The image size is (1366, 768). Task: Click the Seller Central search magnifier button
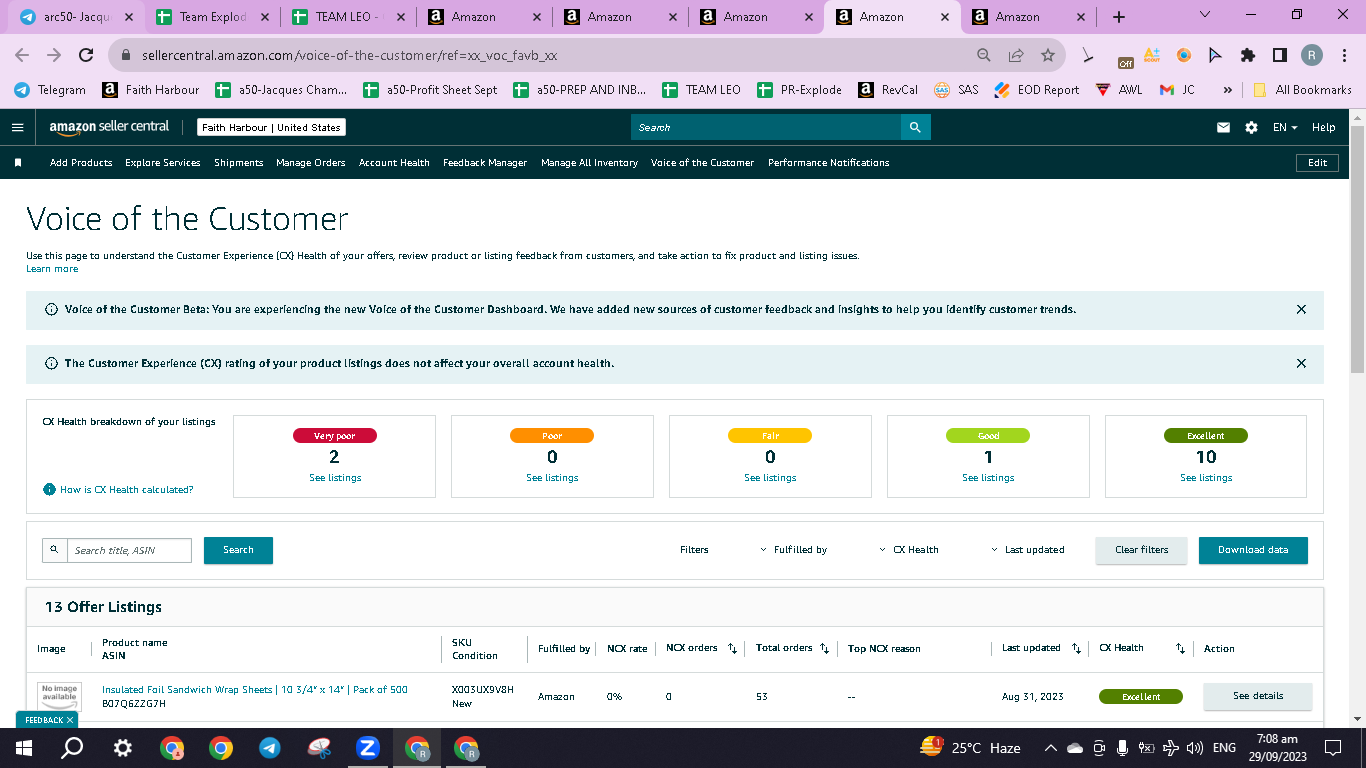[x=915, y=127]
